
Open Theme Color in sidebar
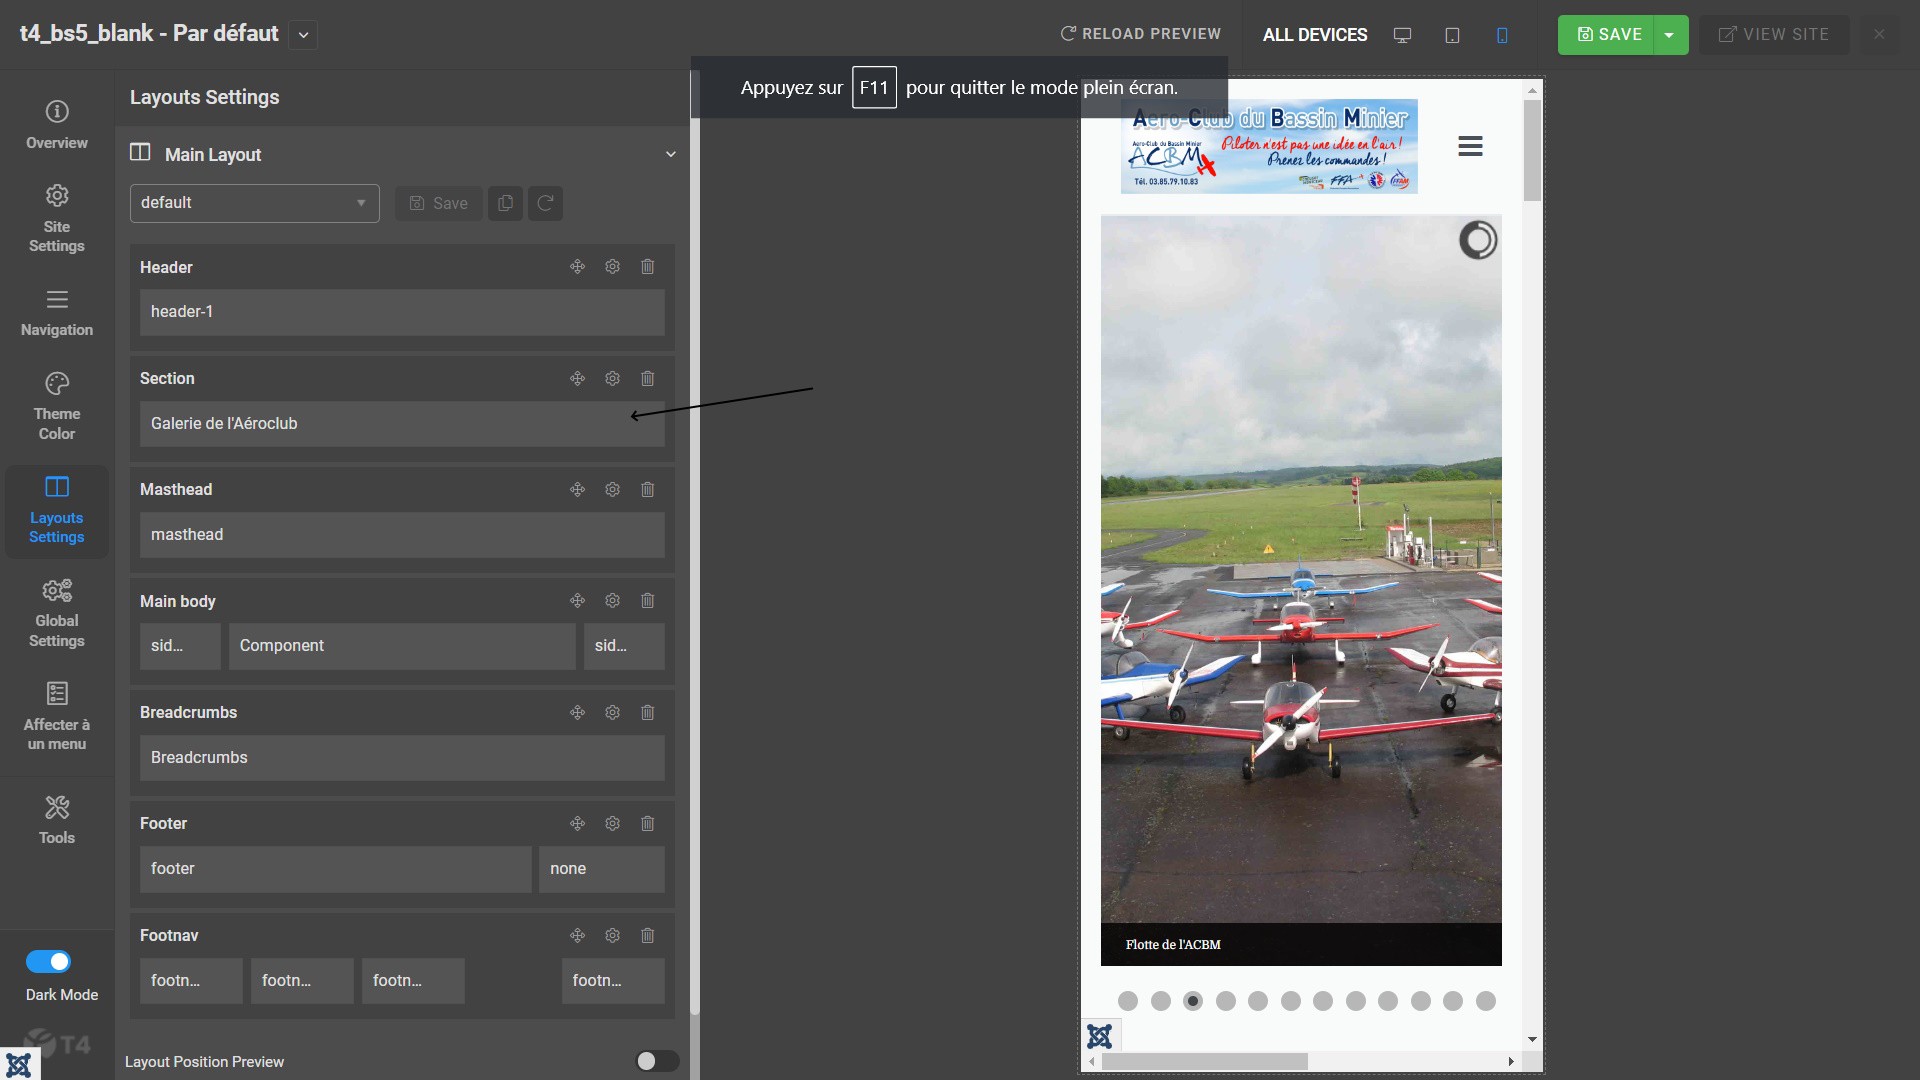pos(57,405)
